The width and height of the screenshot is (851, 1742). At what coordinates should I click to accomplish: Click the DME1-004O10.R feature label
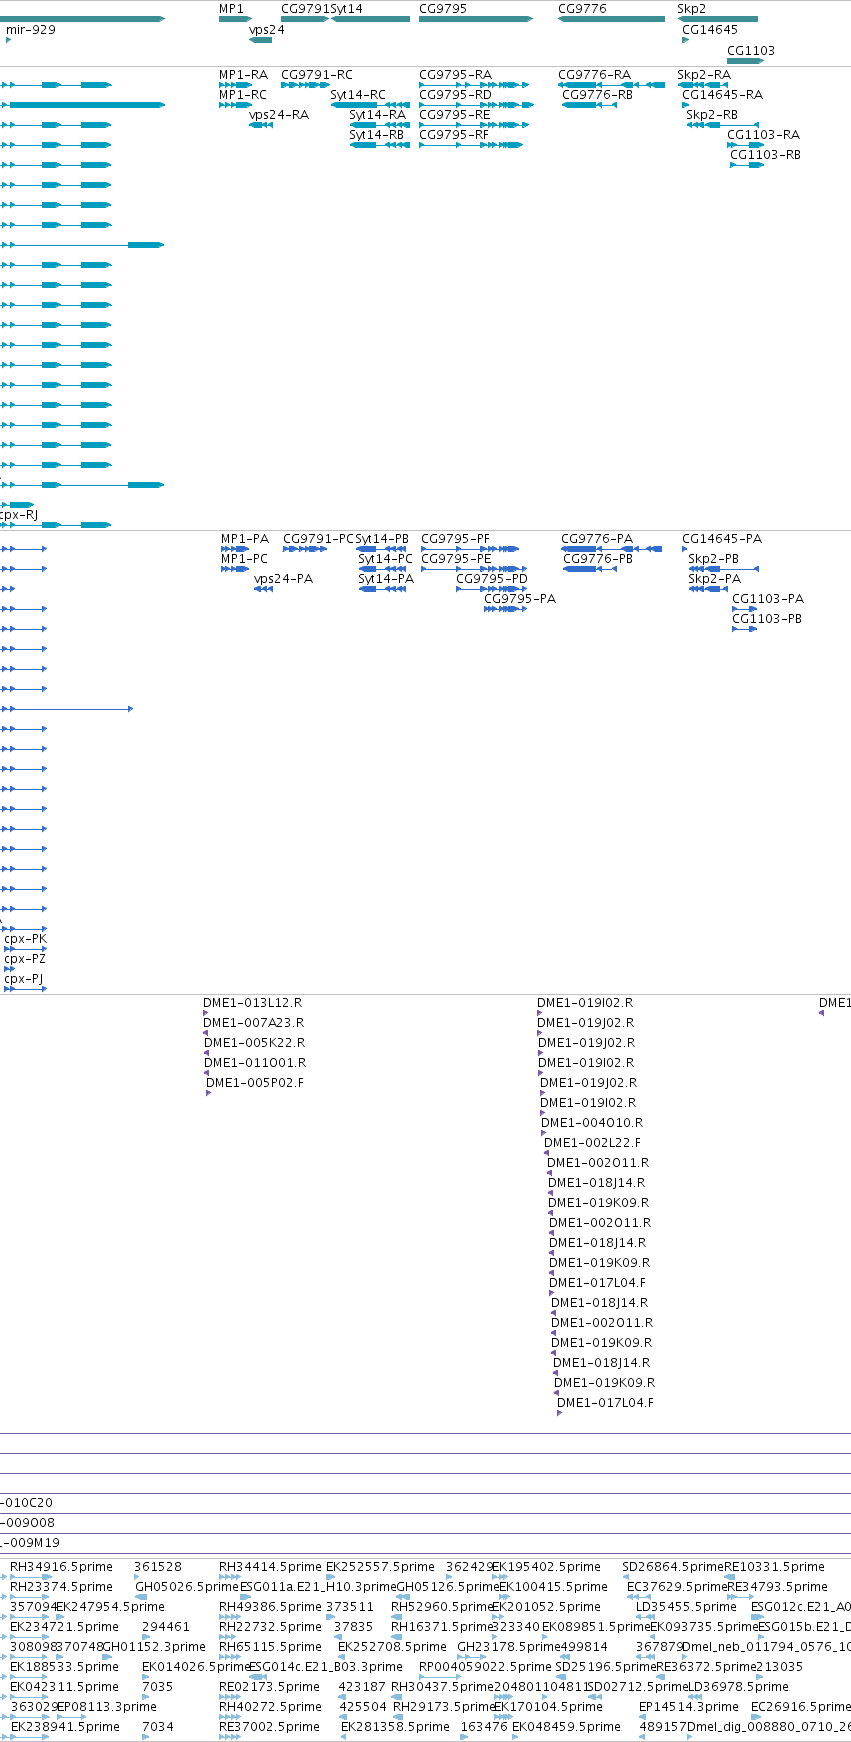[x=592, y=1123]
